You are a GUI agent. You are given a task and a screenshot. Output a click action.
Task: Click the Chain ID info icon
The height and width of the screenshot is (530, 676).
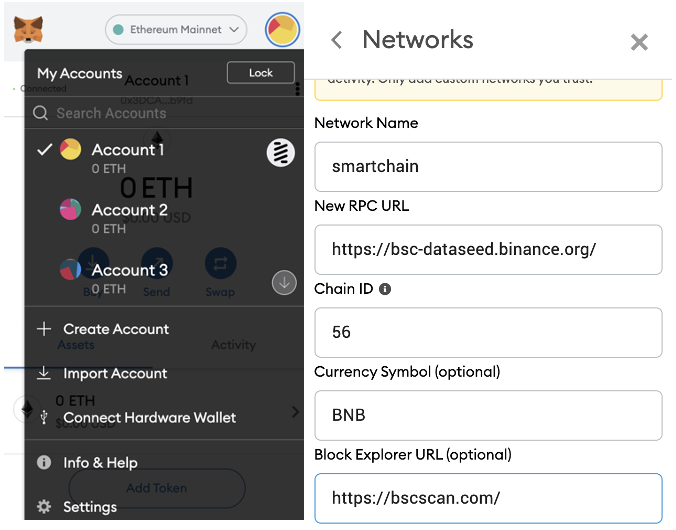click(385, 289)
